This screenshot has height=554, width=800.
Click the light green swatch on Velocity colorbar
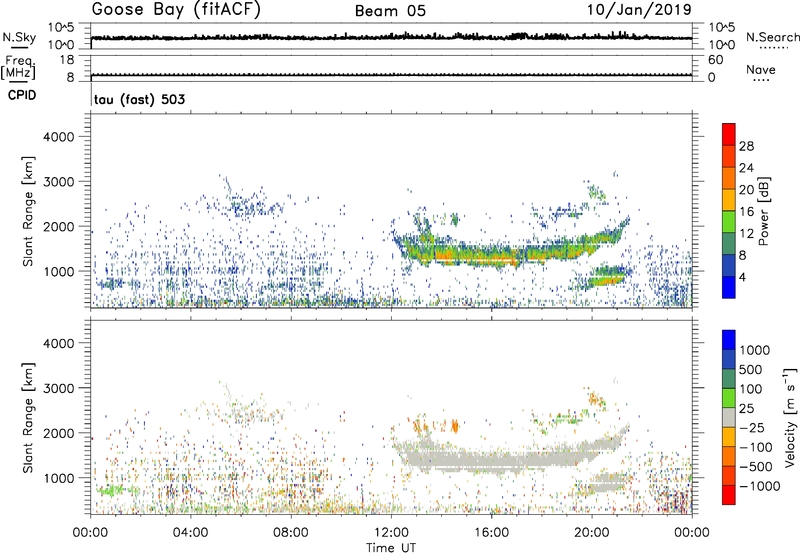tap(729, 398)
